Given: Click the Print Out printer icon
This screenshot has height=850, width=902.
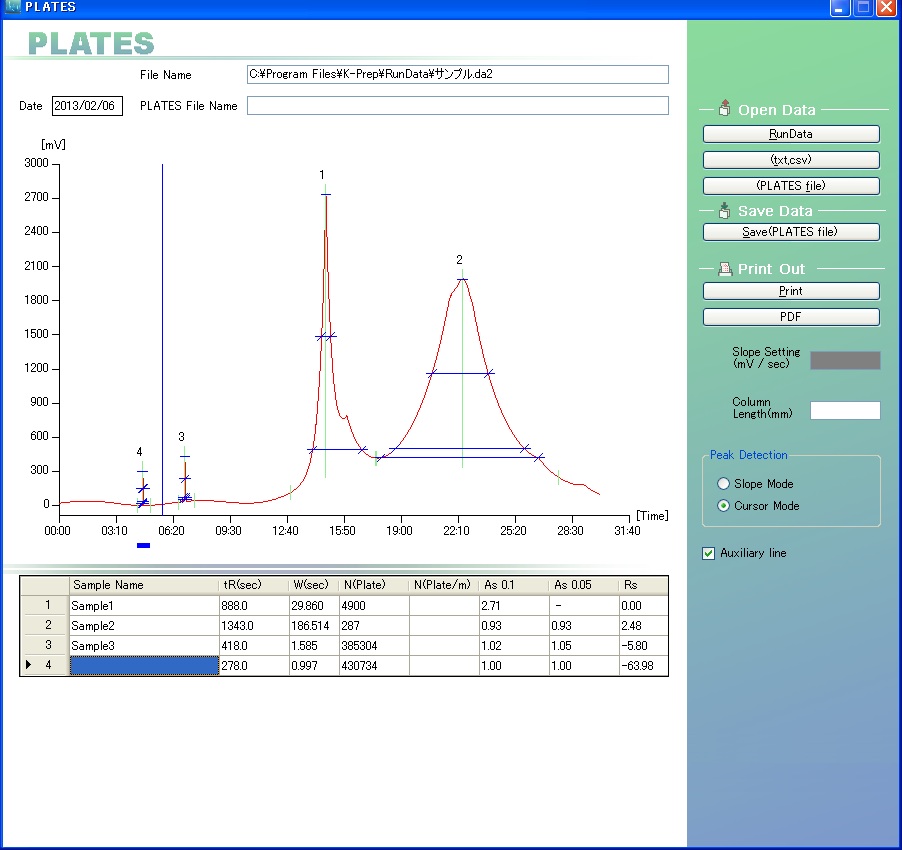Looking at the screenshot, I should [725, 269].
